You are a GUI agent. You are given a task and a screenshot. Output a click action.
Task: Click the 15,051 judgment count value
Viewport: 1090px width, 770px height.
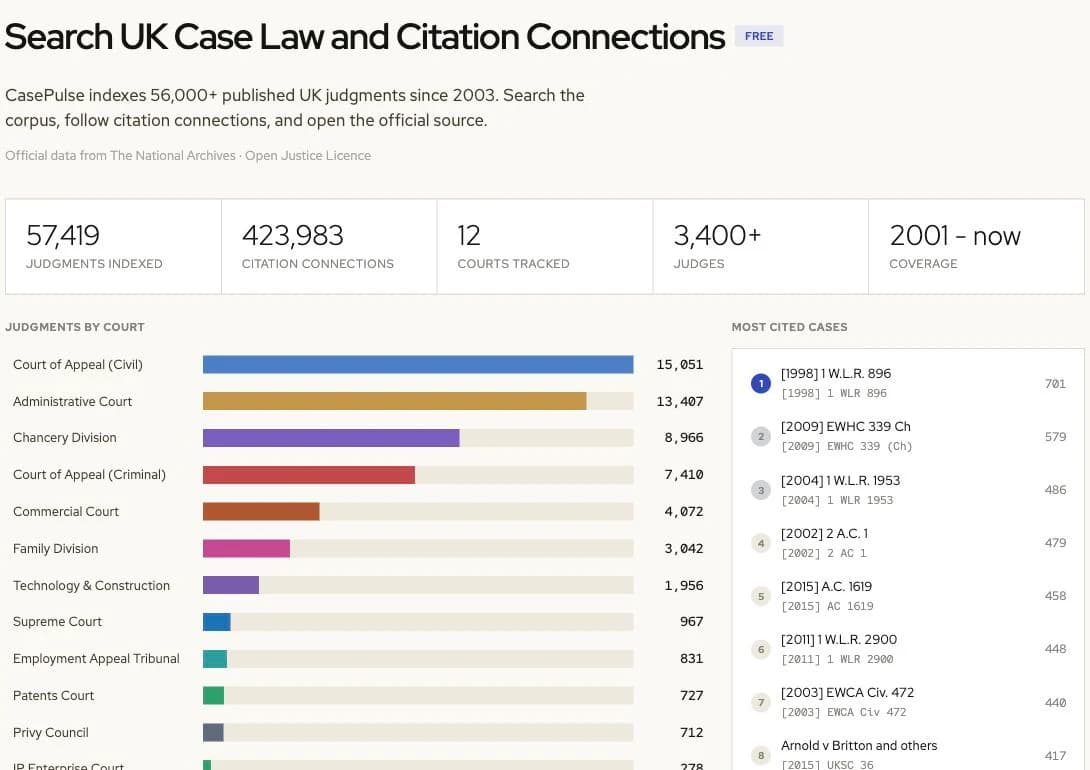point(679,365)
